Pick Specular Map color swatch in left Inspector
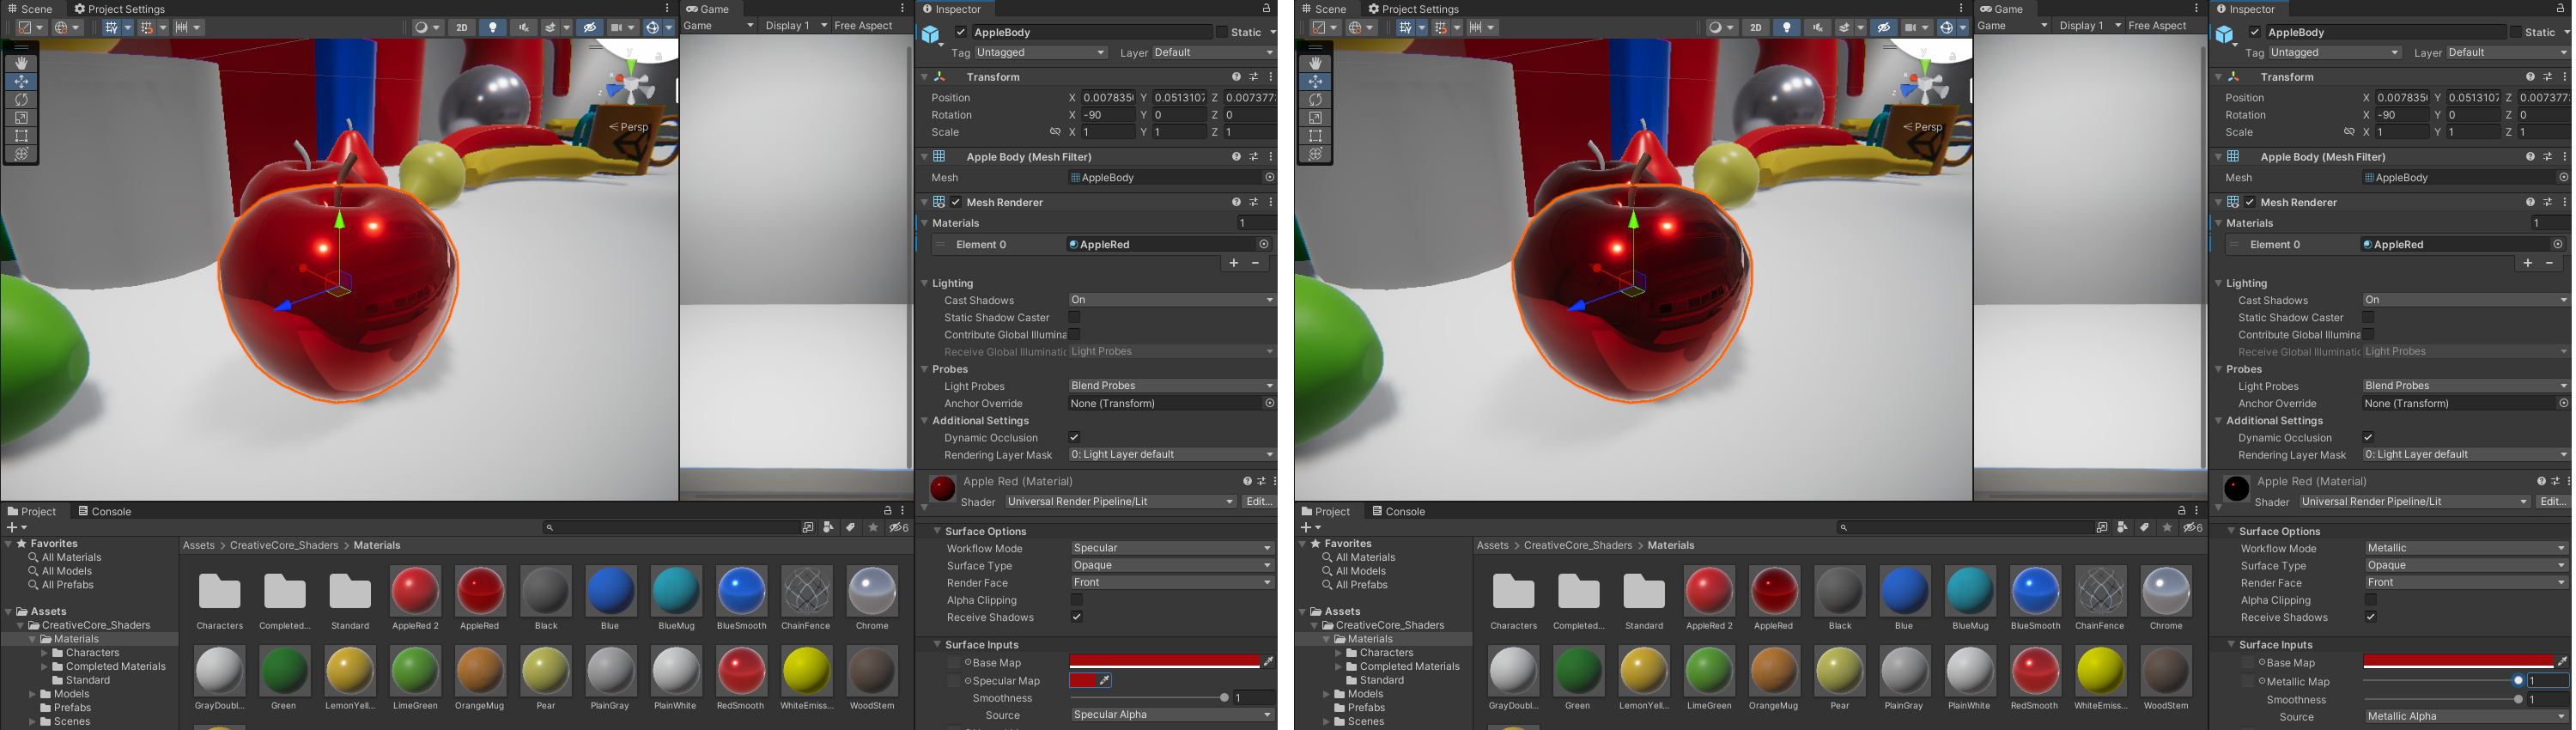This screenshot has height=730, width=2576. [1083, 680]
